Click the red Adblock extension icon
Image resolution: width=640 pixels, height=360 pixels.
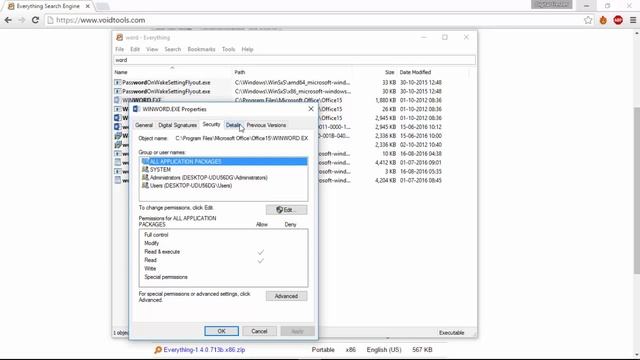point(618,20)
